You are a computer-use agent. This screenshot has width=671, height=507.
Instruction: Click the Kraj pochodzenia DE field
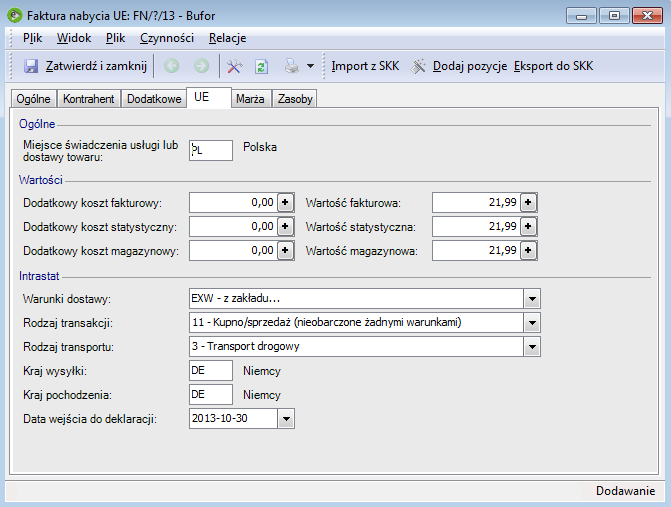pyautogui.click(x=211, y=394)
